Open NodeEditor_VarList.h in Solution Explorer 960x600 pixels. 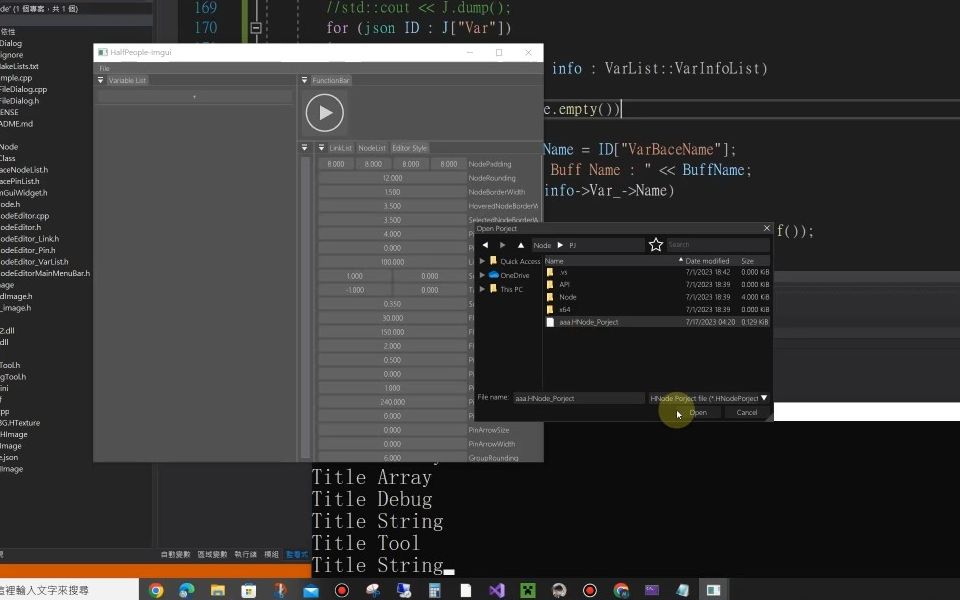pyautogui.click(x=34, y=261)
